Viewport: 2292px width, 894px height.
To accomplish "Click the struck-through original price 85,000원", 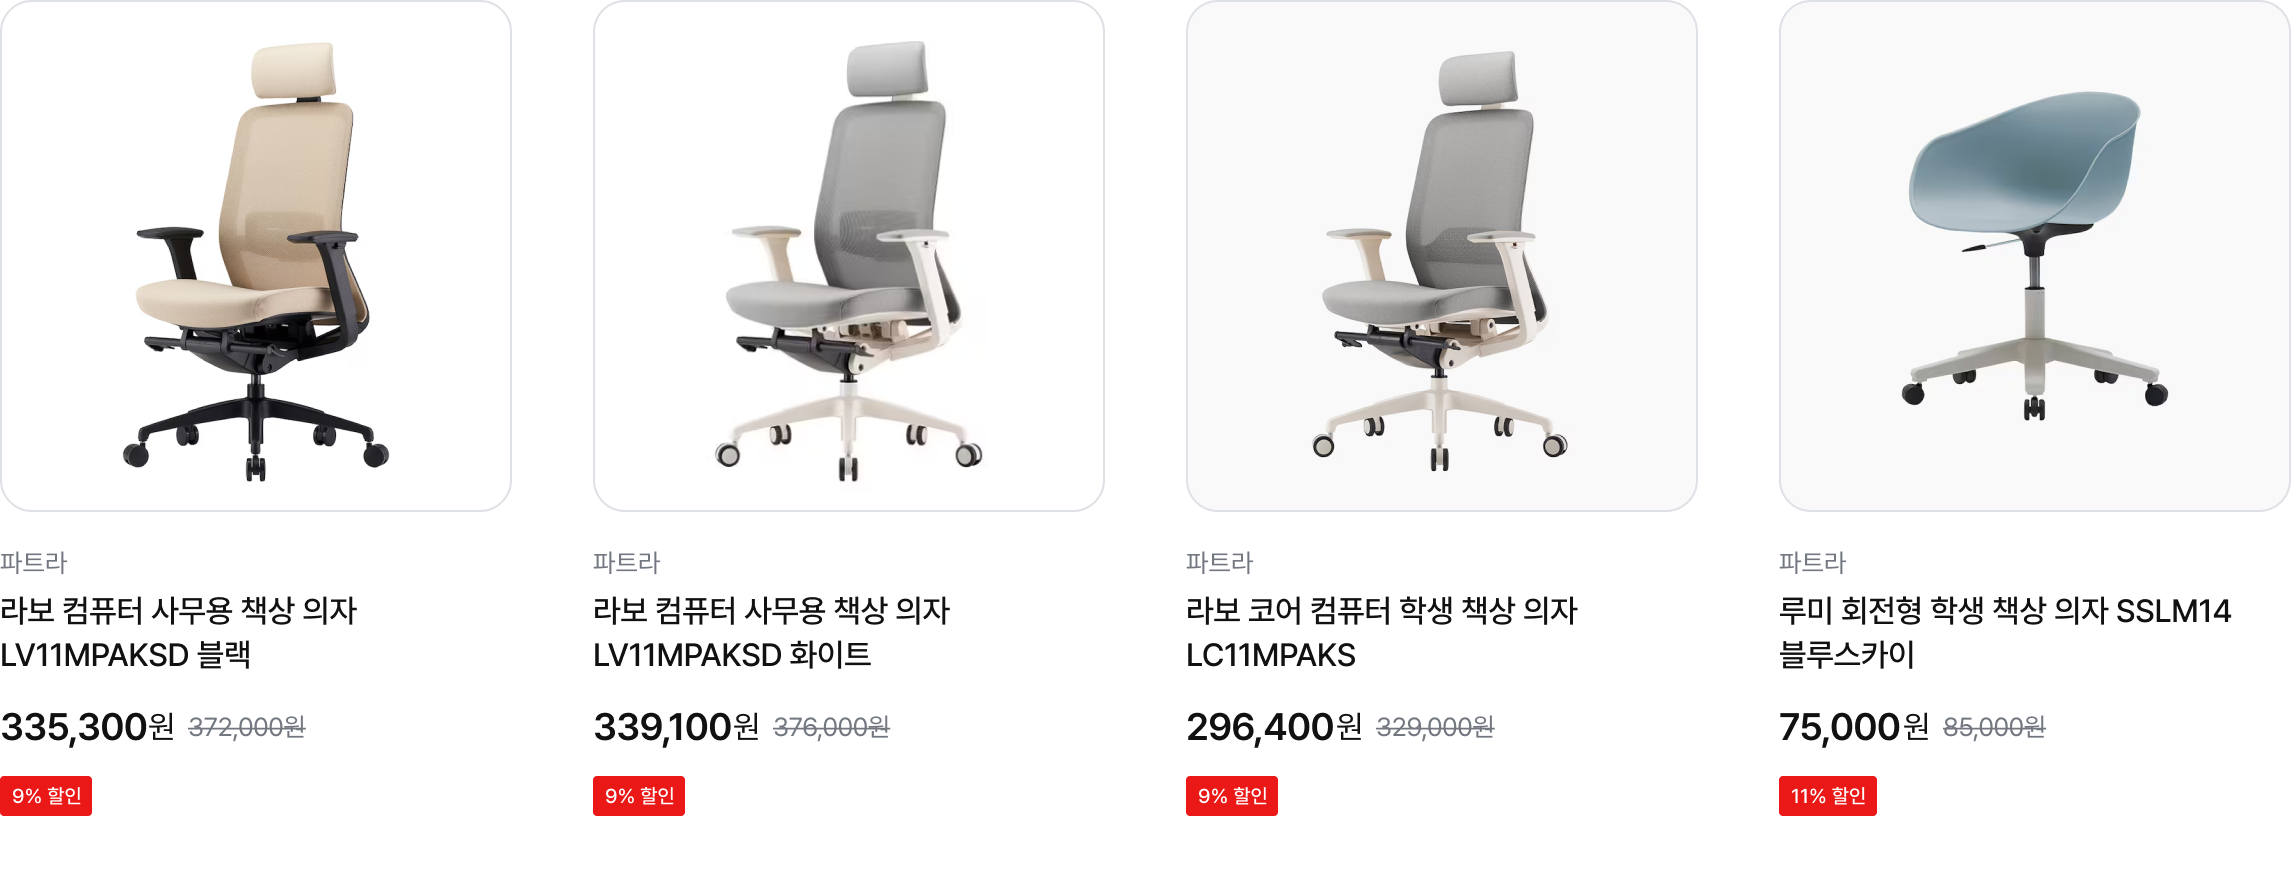I will tap(1994, 727).
